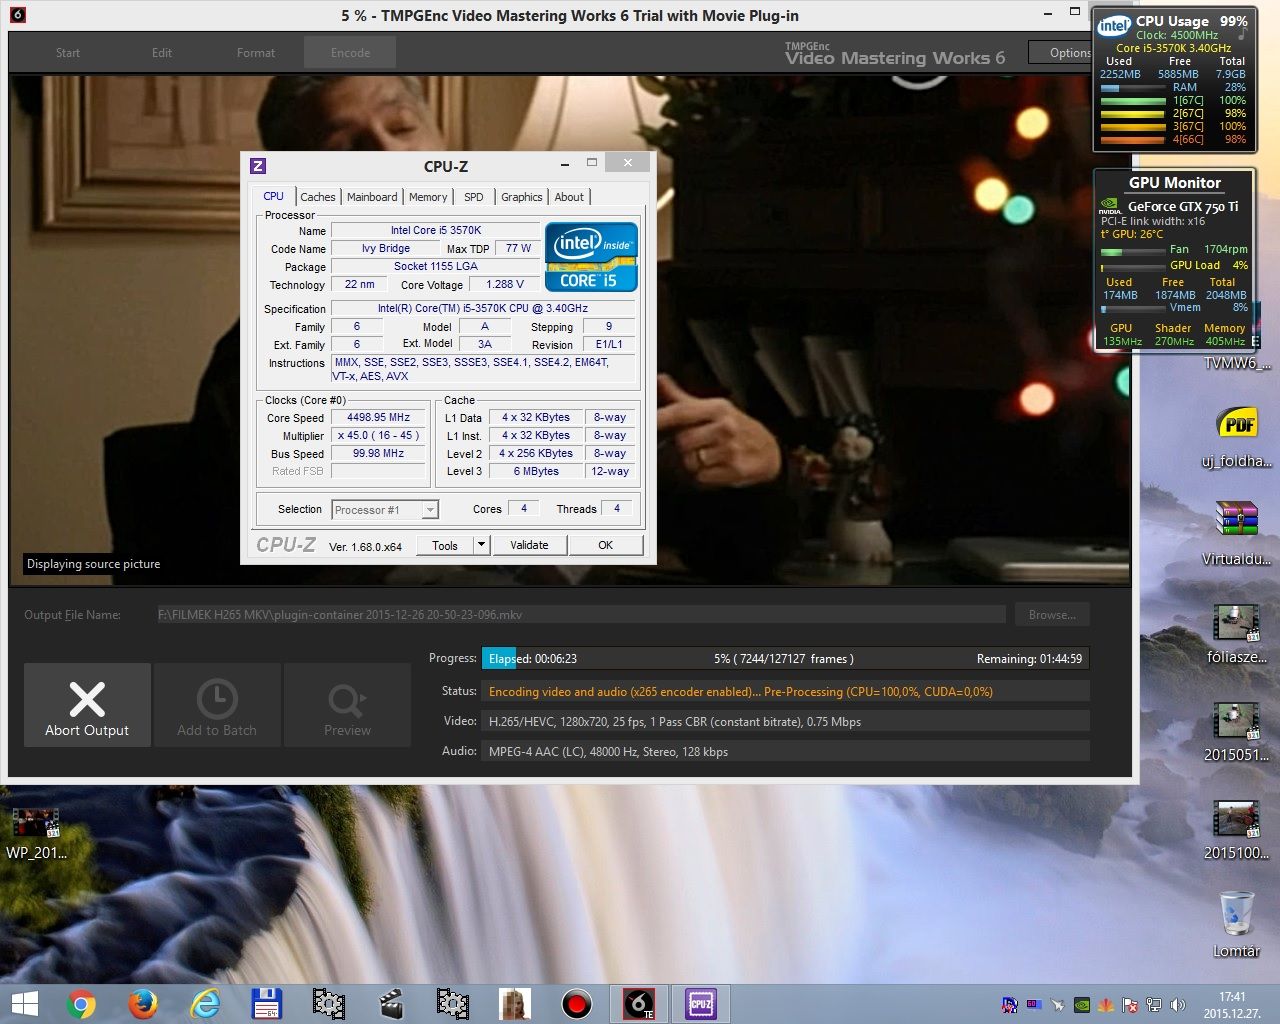Expand the Tools dropdown arrow in CPU-Z
The image size is (1280, 1024).
point(481,545)
